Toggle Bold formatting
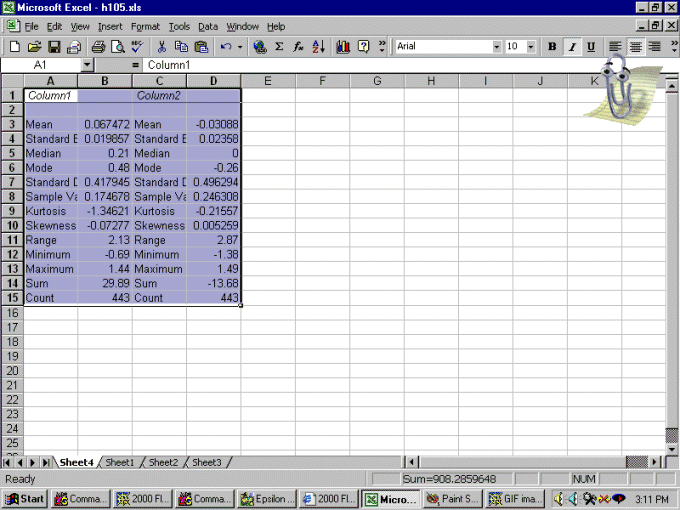This screenshot has width=680, height=510. coord(552,47)
